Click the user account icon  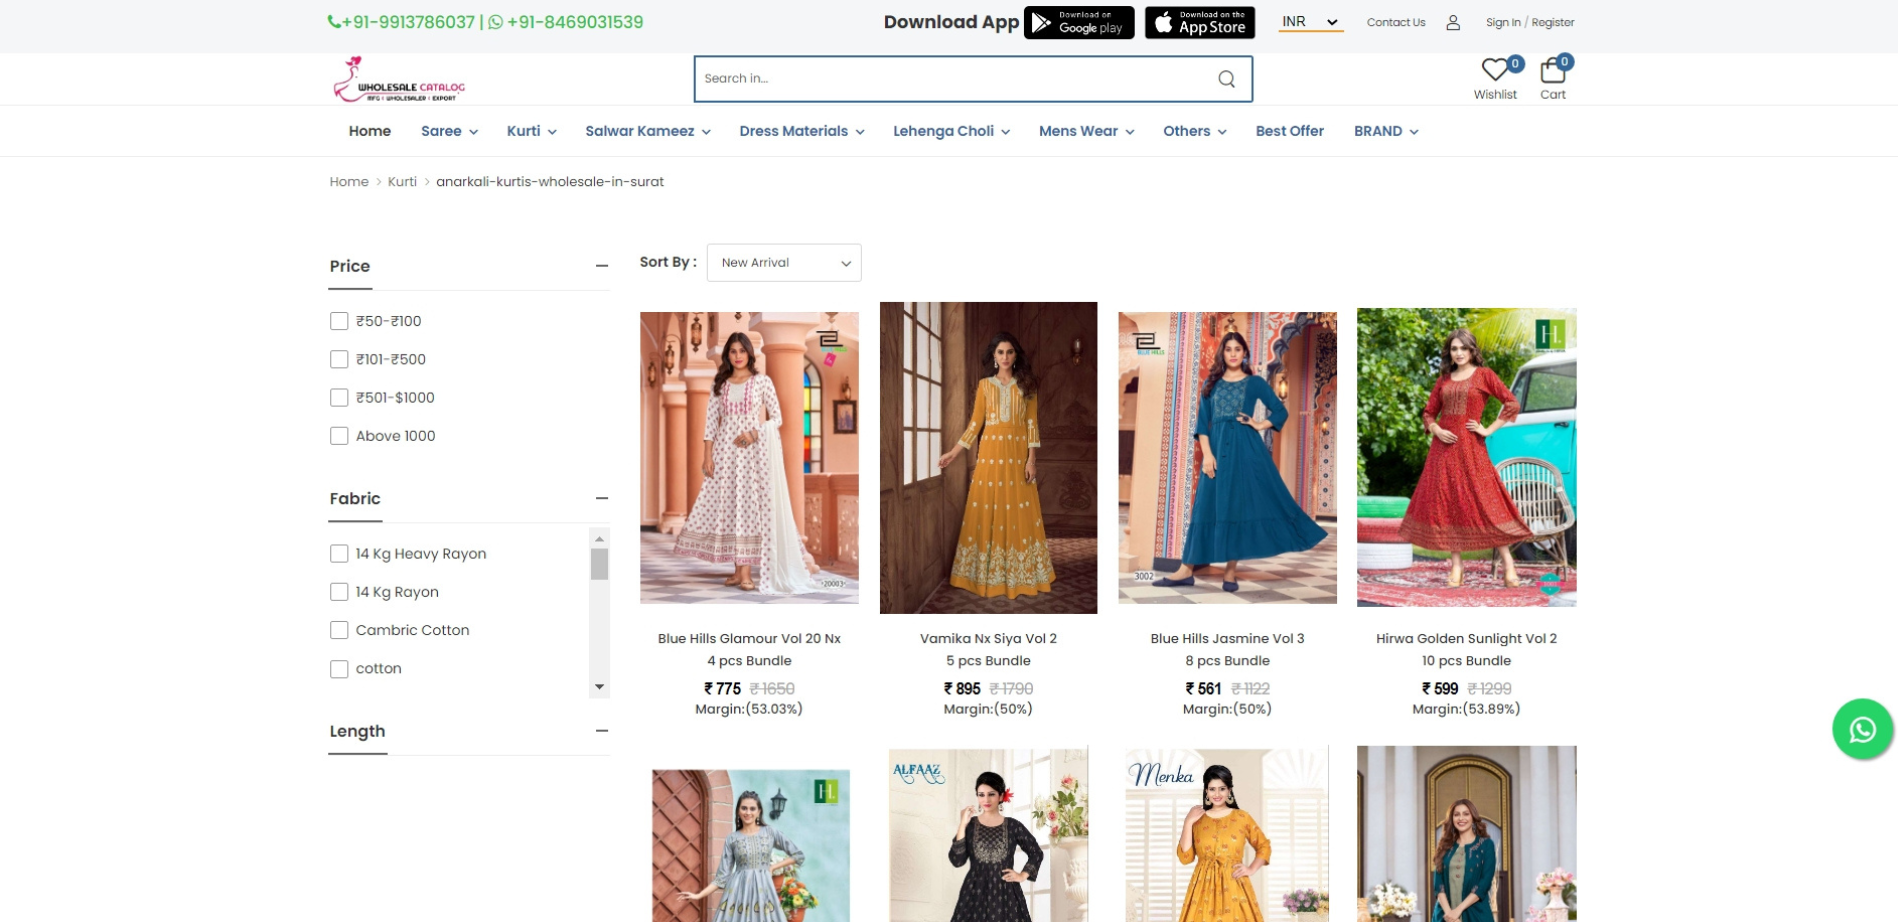pos(1453,22)
